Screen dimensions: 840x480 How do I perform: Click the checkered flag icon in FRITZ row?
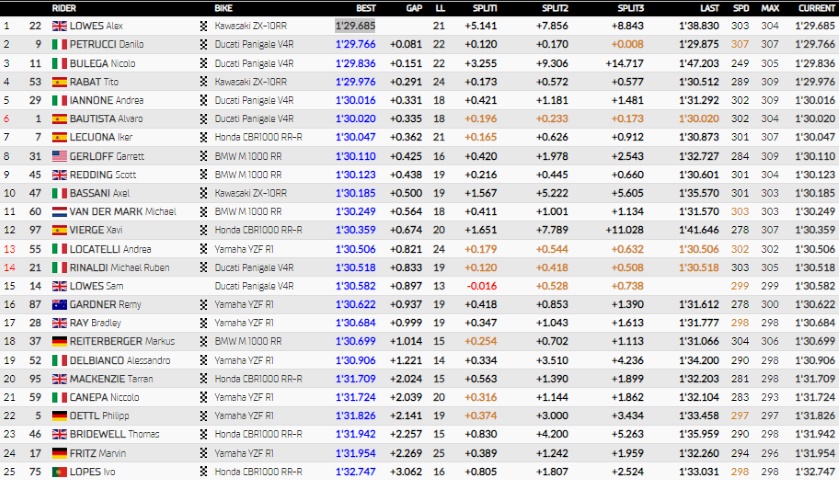(204, 453)
